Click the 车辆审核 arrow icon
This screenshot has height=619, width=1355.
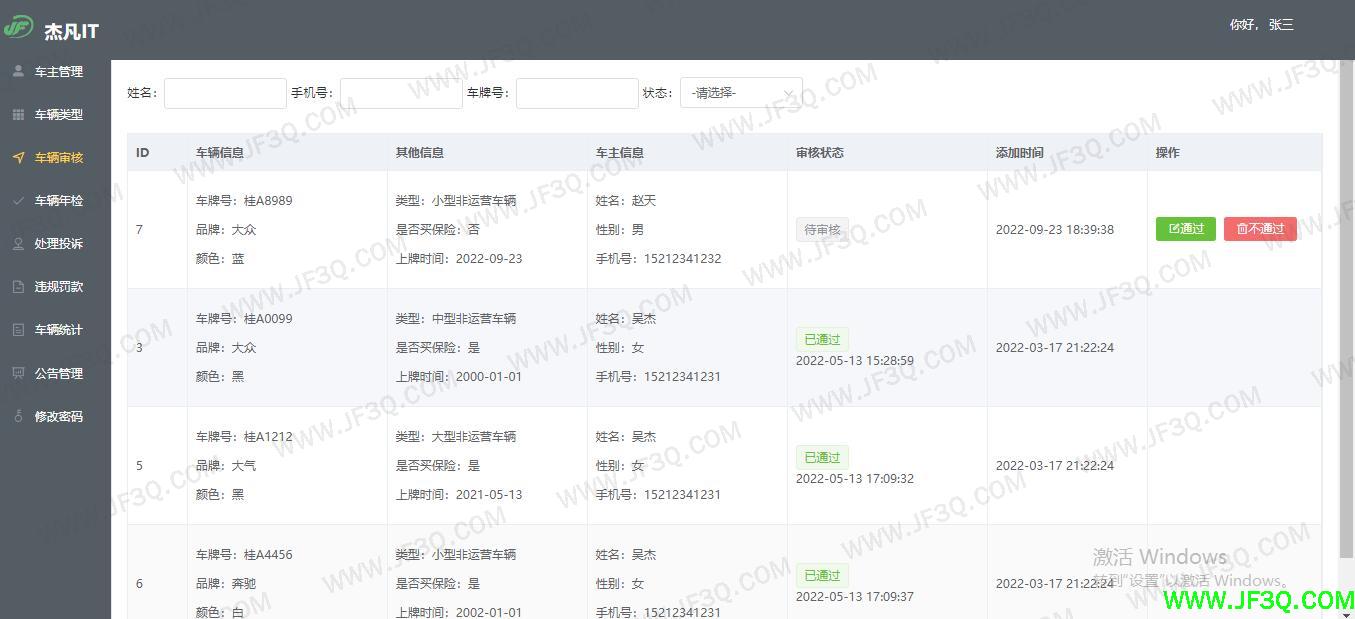click(18, 158)
